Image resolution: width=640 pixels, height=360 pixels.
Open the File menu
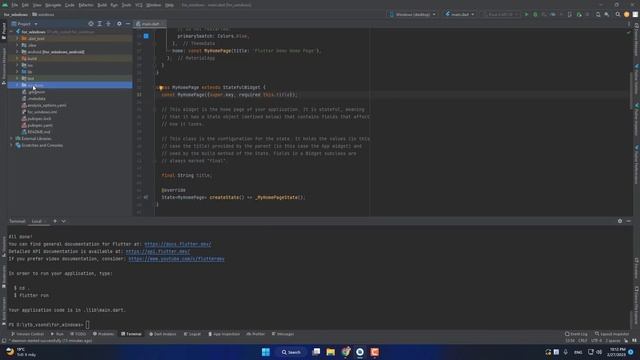click(15, 5)
